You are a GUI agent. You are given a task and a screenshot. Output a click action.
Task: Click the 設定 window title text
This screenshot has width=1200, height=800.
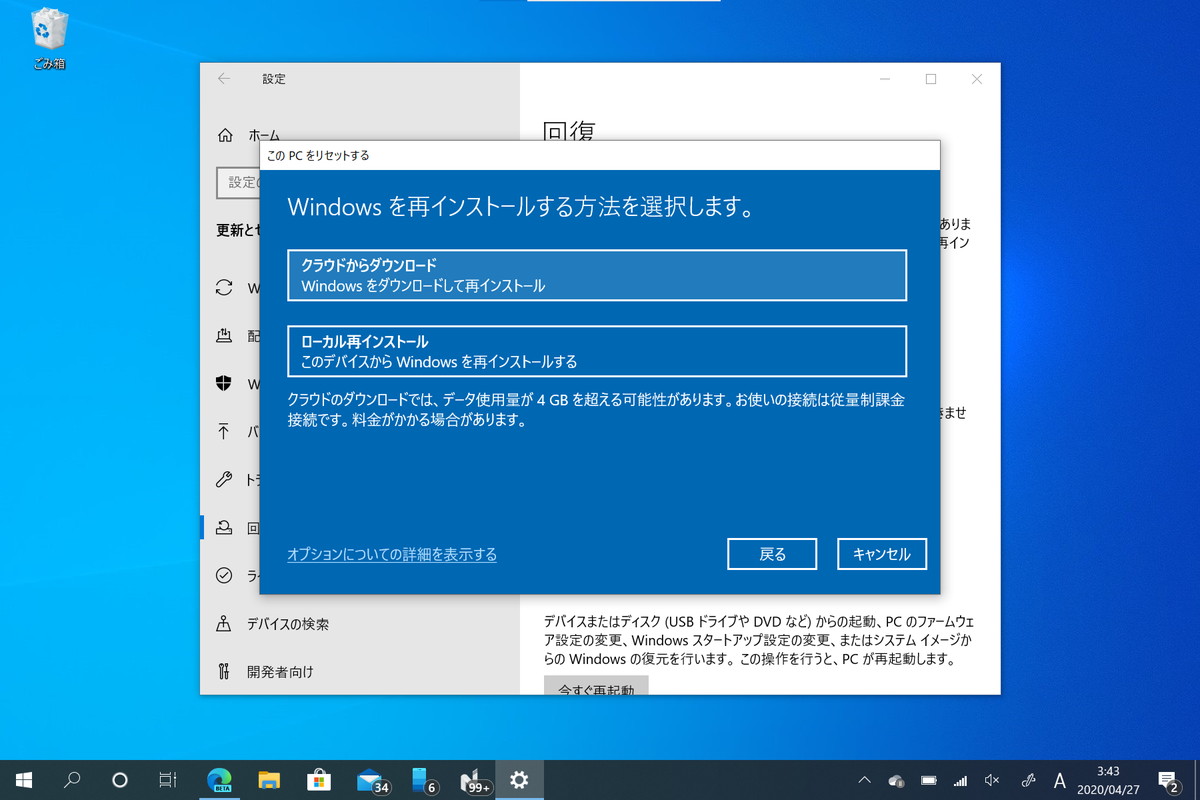(274, 79)
